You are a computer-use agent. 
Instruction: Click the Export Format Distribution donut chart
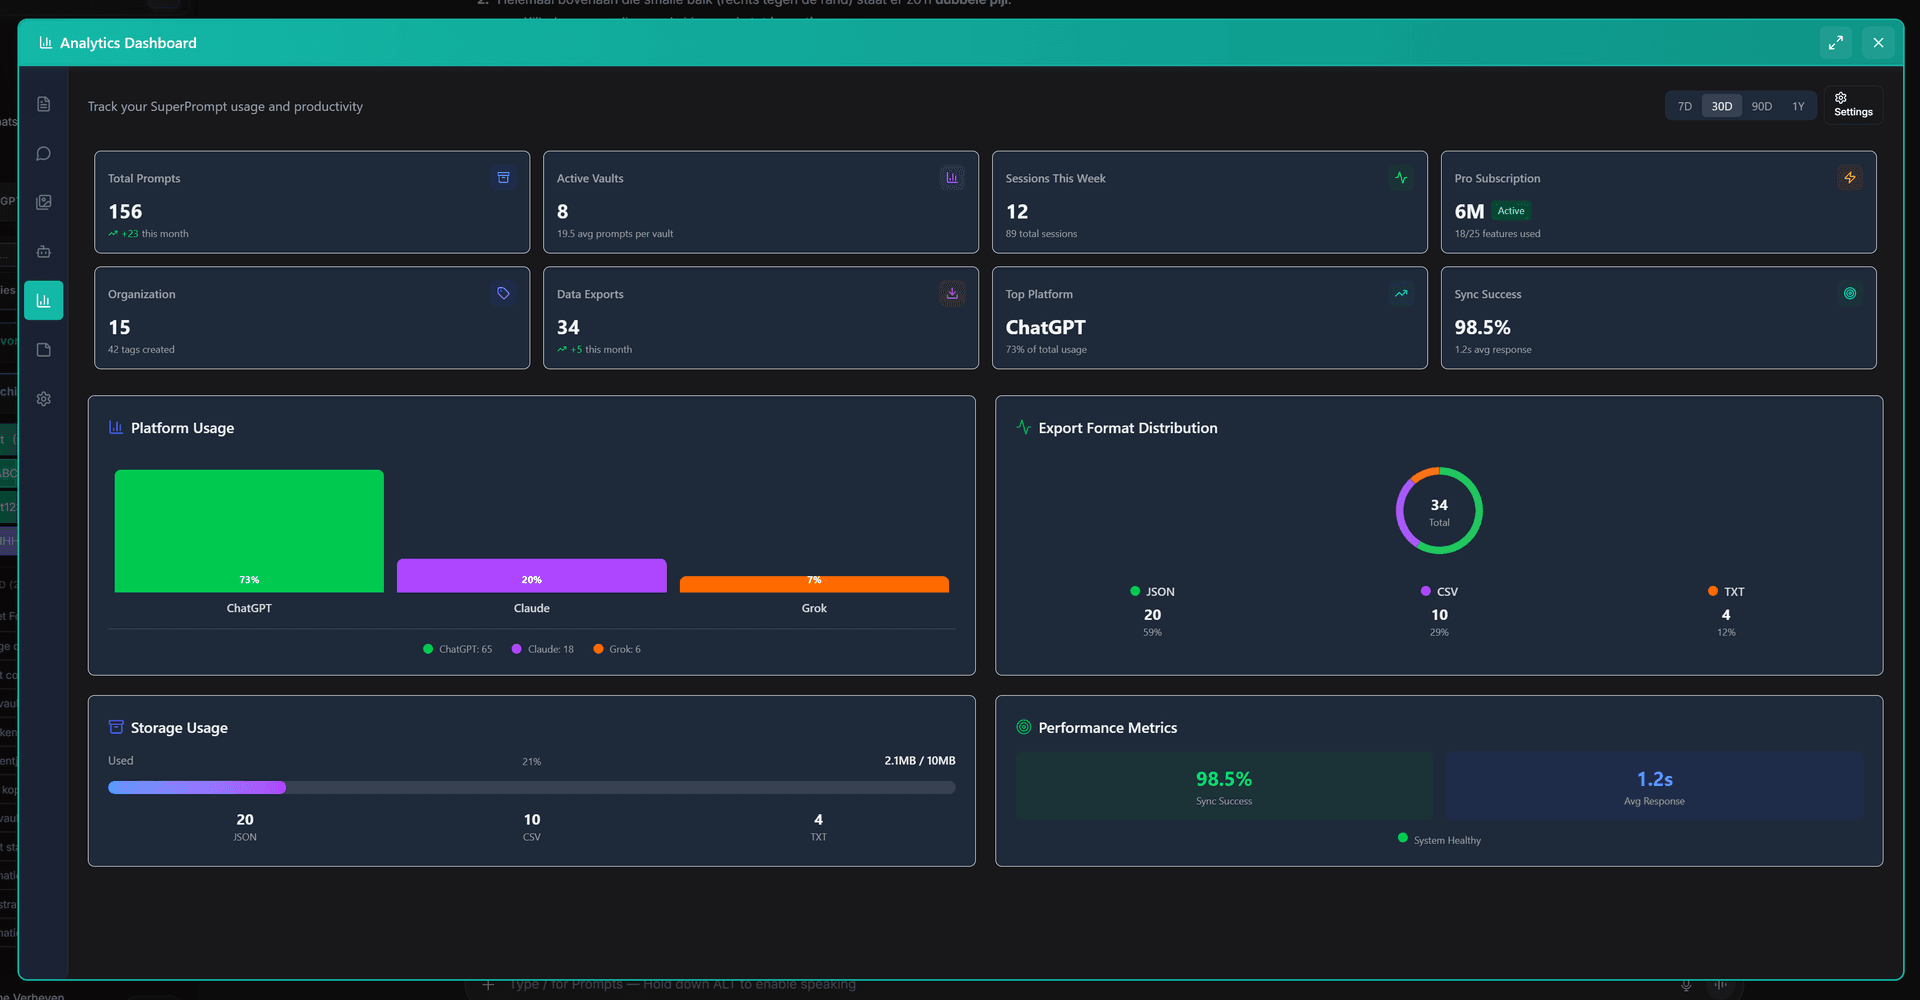pyautogui.click(x=1438, y=510)
